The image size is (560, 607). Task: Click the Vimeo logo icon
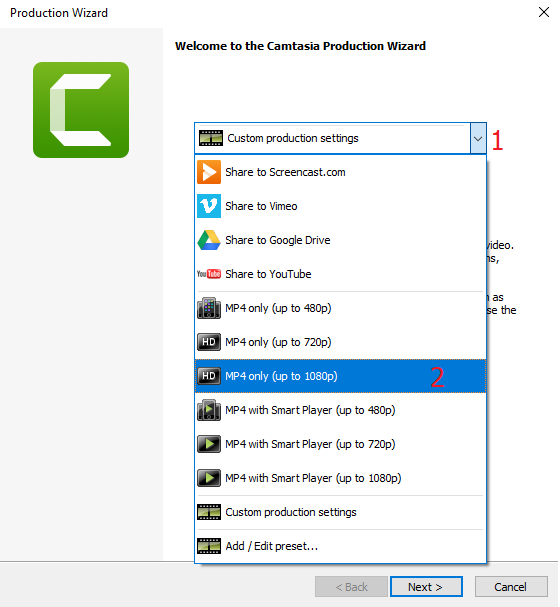209,206
